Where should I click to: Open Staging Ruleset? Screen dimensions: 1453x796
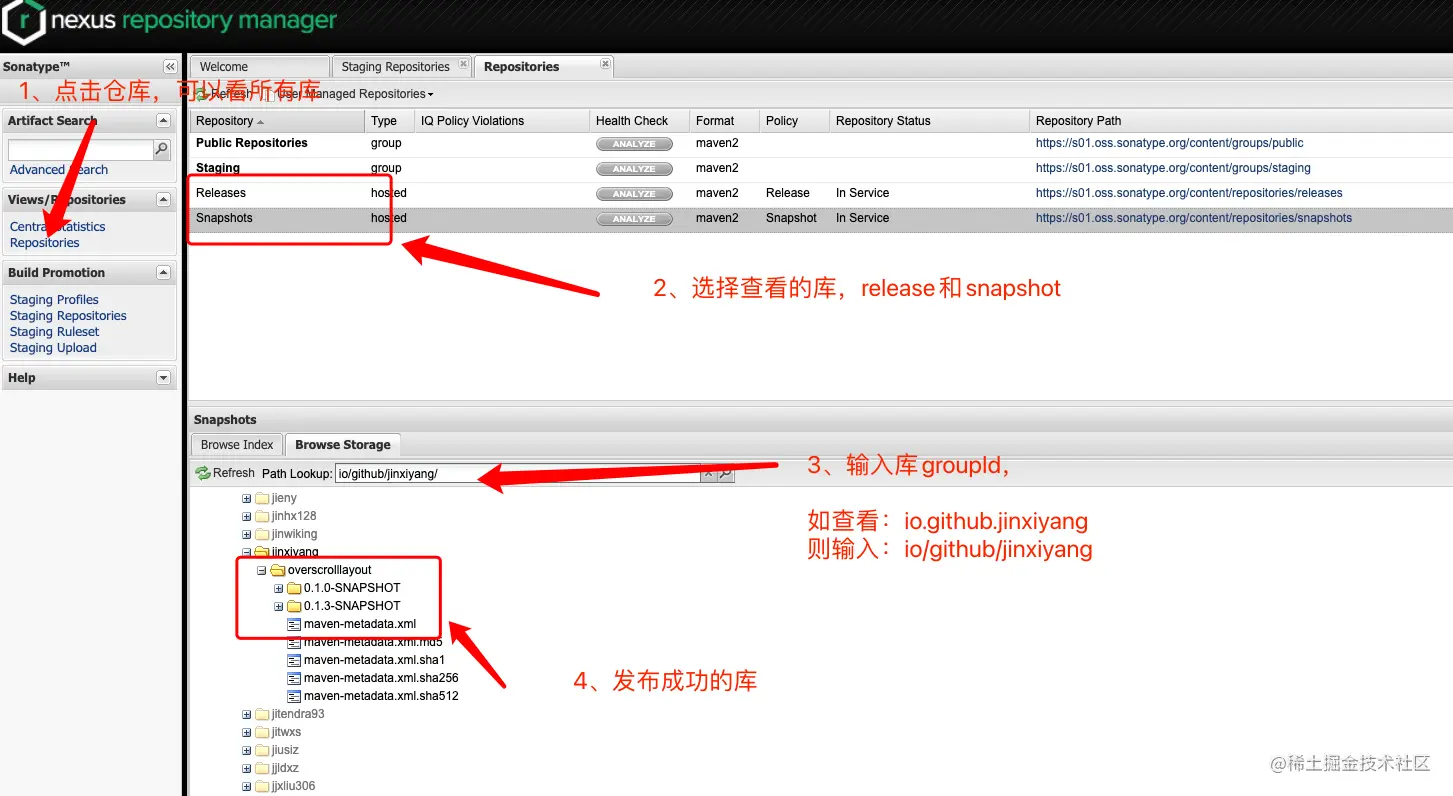[x=55, y=332]
